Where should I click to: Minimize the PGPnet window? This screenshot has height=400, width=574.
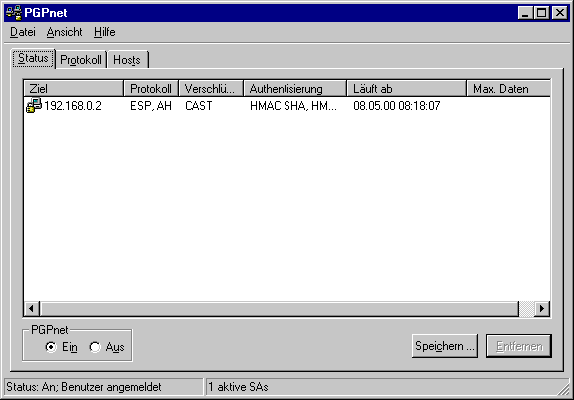525,13
